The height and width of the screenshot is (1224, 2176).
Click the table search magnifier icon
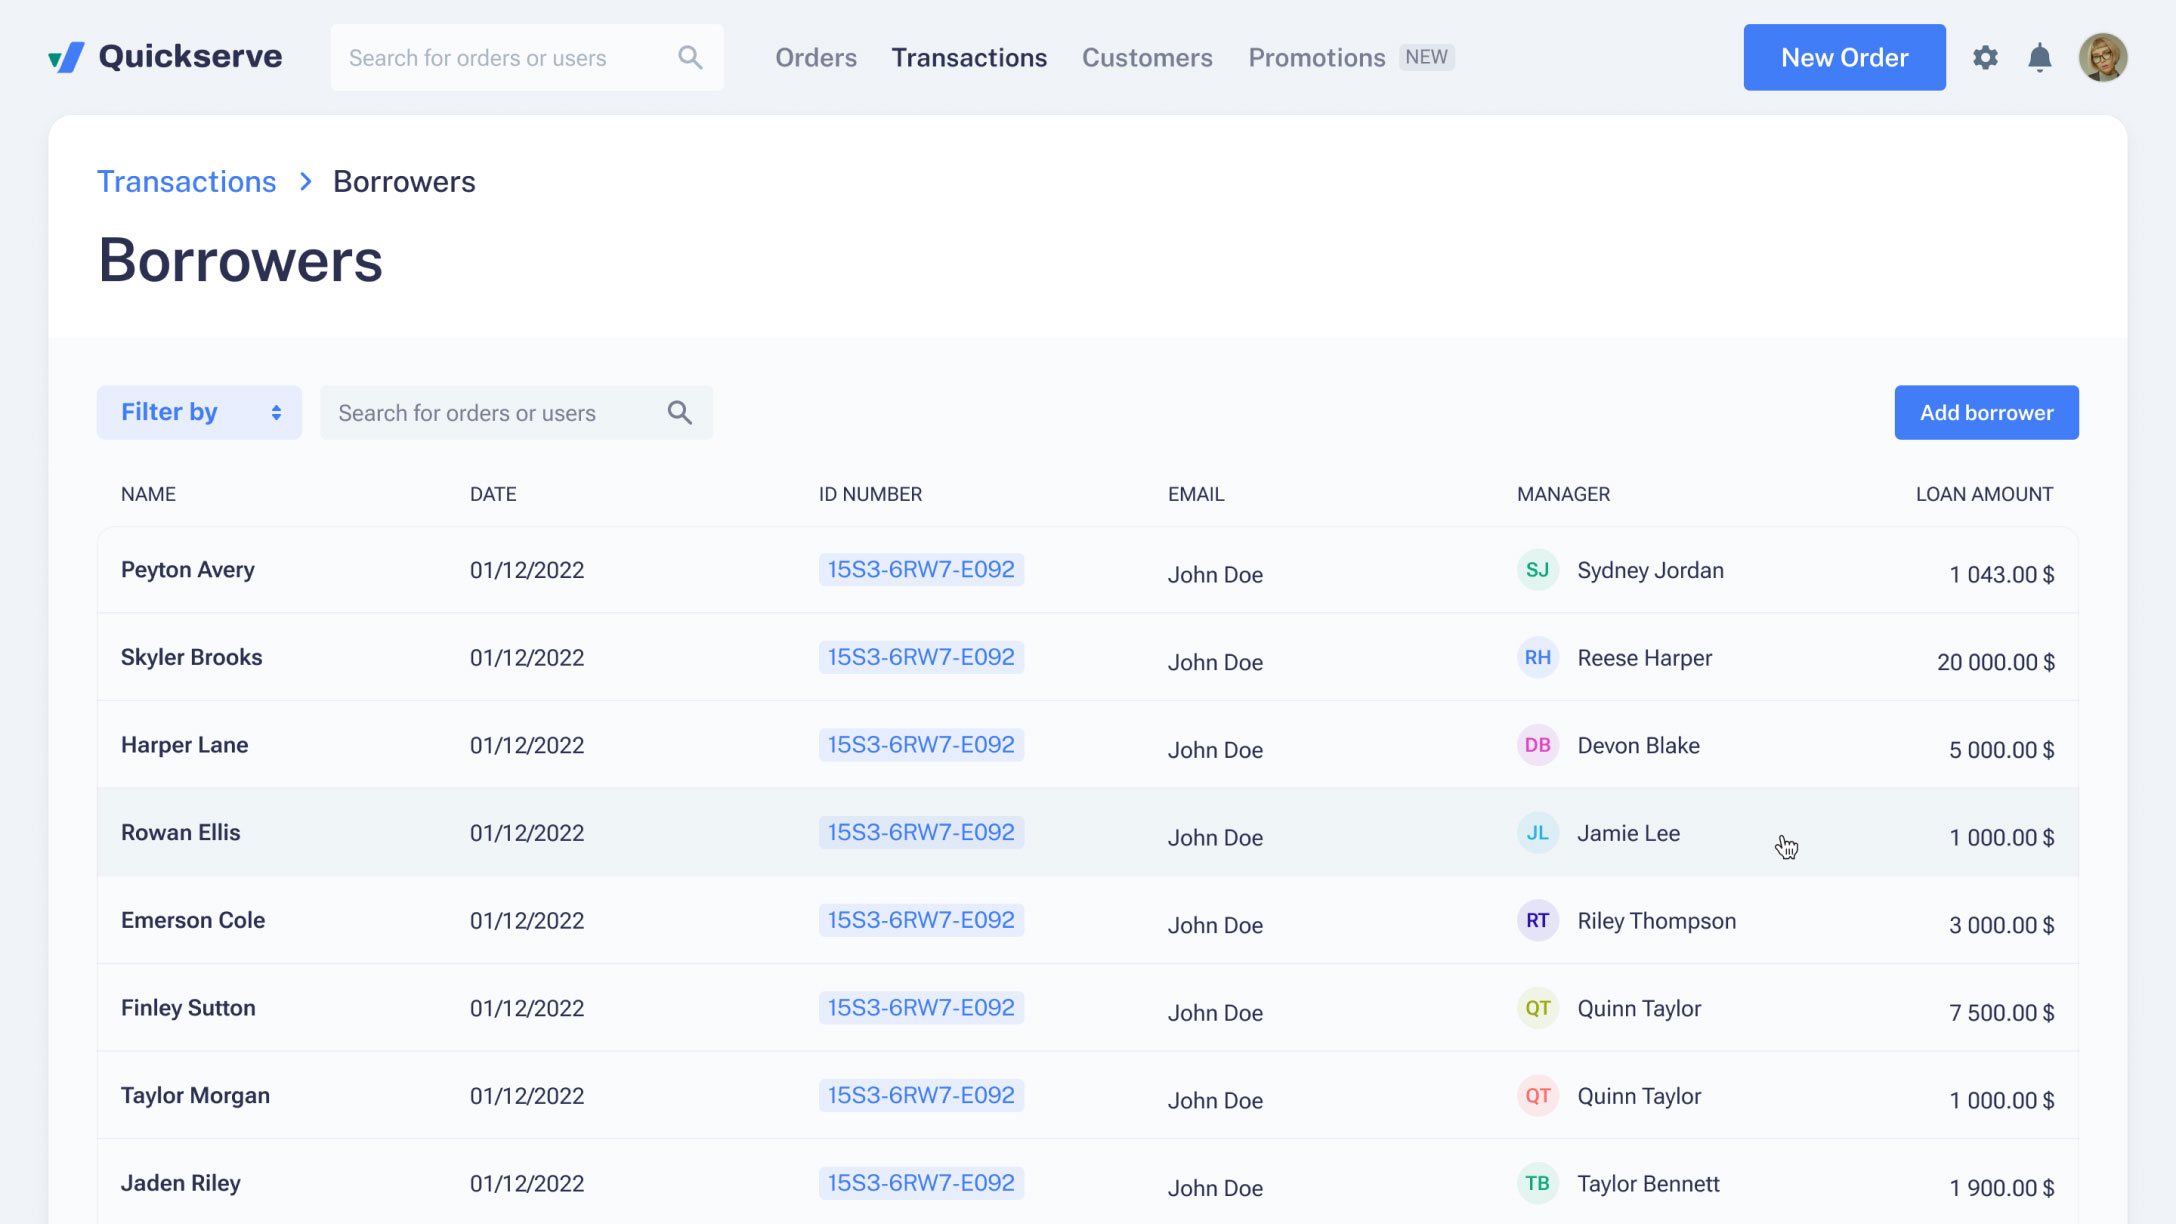680,413
